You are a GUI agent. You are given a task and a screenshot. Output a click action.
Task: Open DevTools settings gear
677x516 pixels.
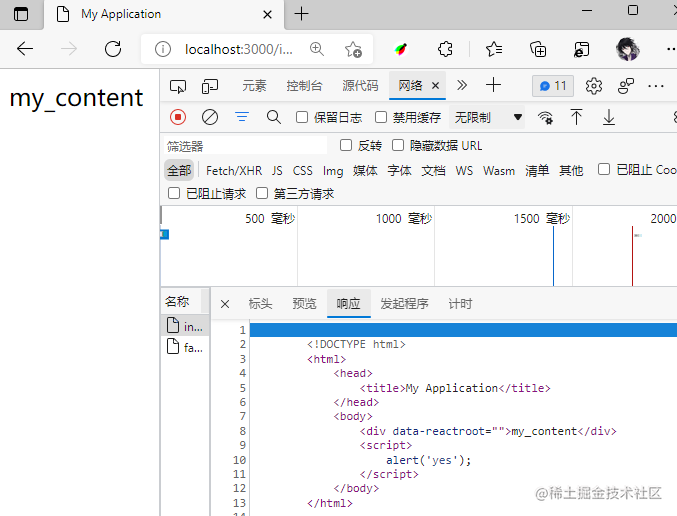click(594, 86)
